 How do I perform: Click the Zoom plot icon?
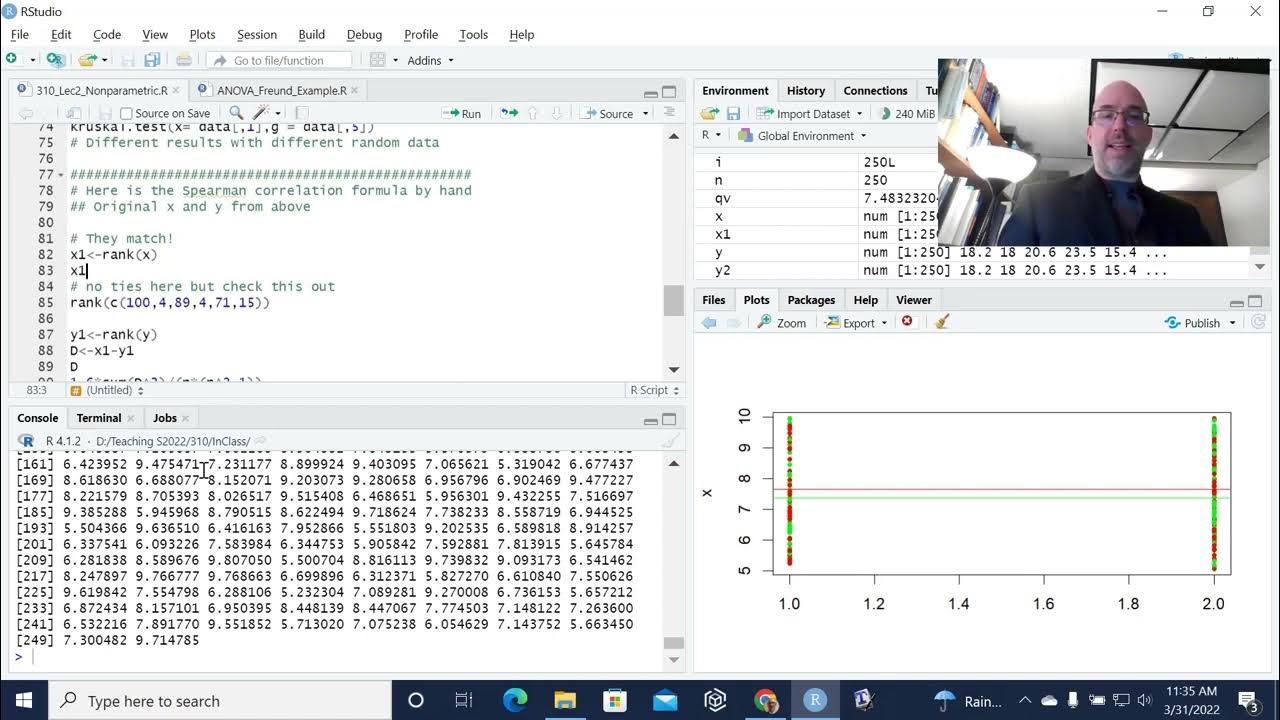pos(781,322)
